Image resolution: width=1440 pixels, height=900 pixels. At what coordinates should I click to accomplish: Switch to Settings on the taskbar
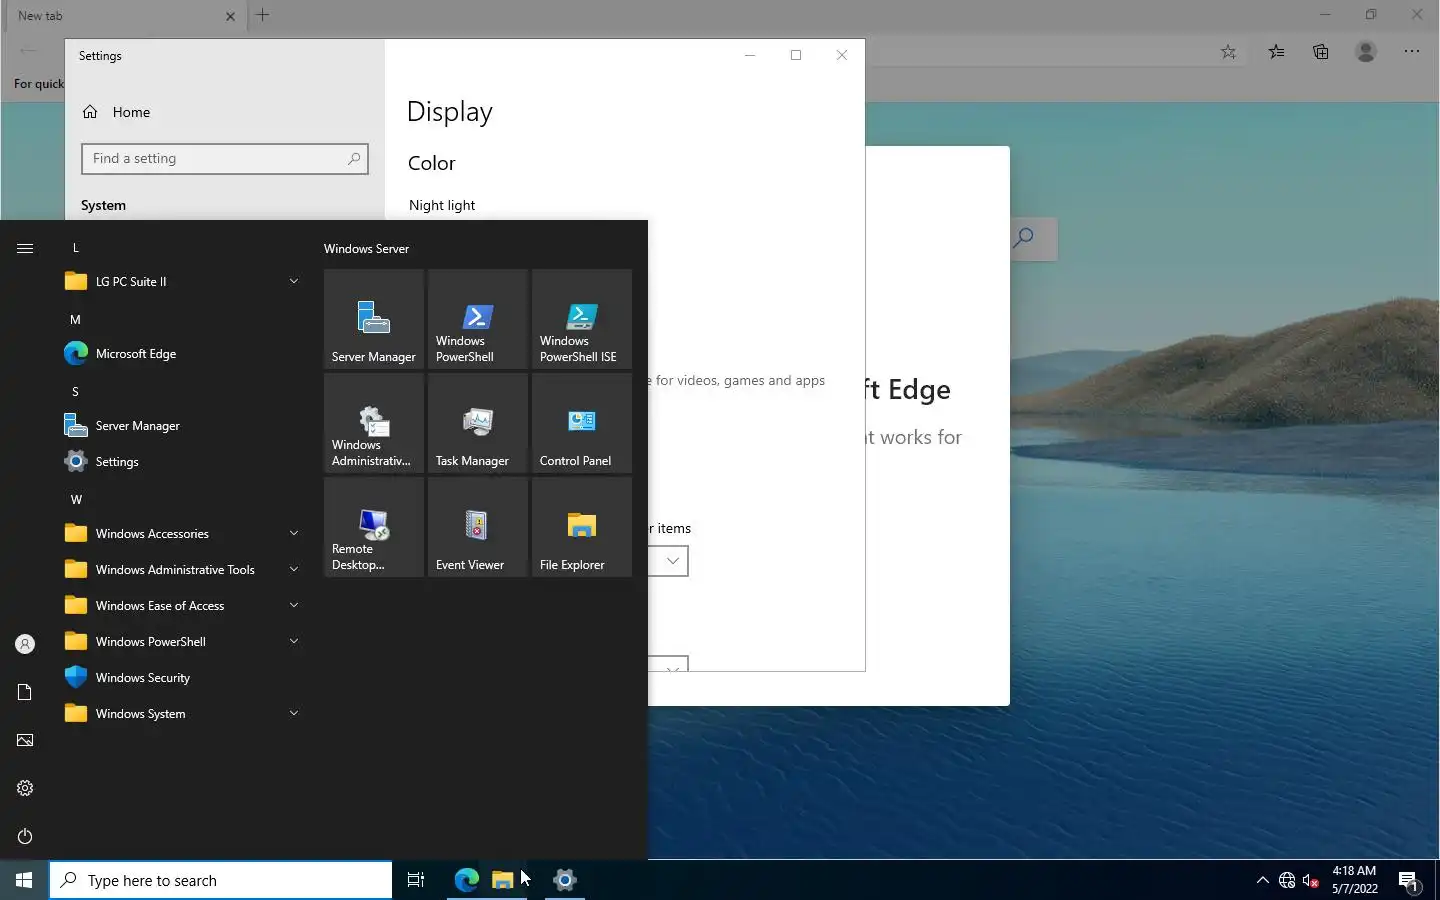(565, 880)
